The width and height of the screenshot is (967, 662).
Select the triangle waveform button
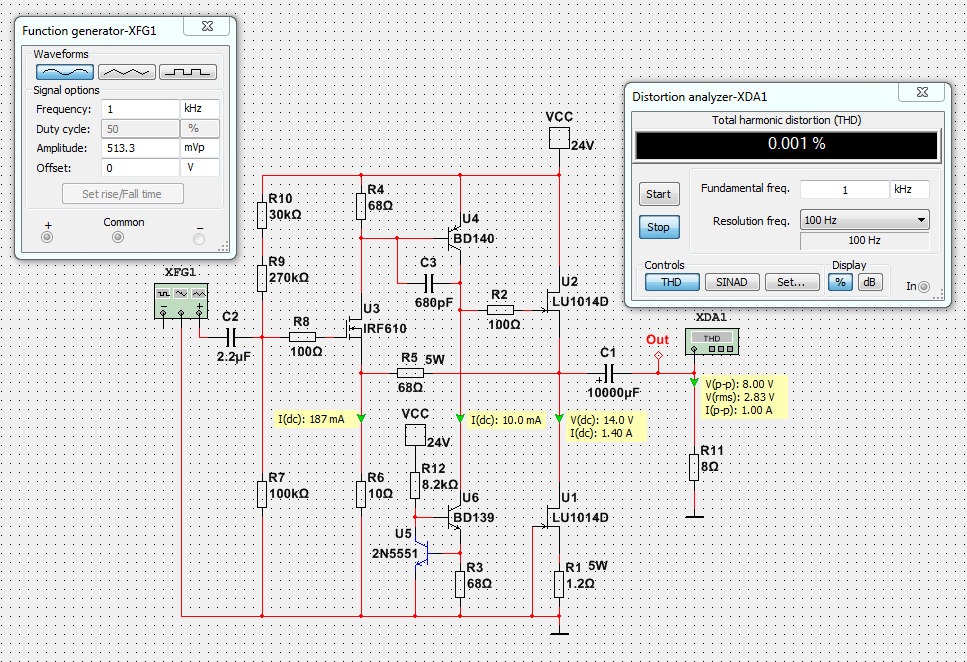point(126,72)
